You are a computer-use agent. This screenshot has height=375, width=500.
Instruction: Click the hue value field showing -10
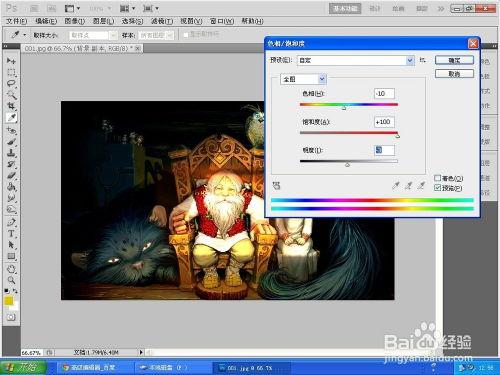(384, 94)
